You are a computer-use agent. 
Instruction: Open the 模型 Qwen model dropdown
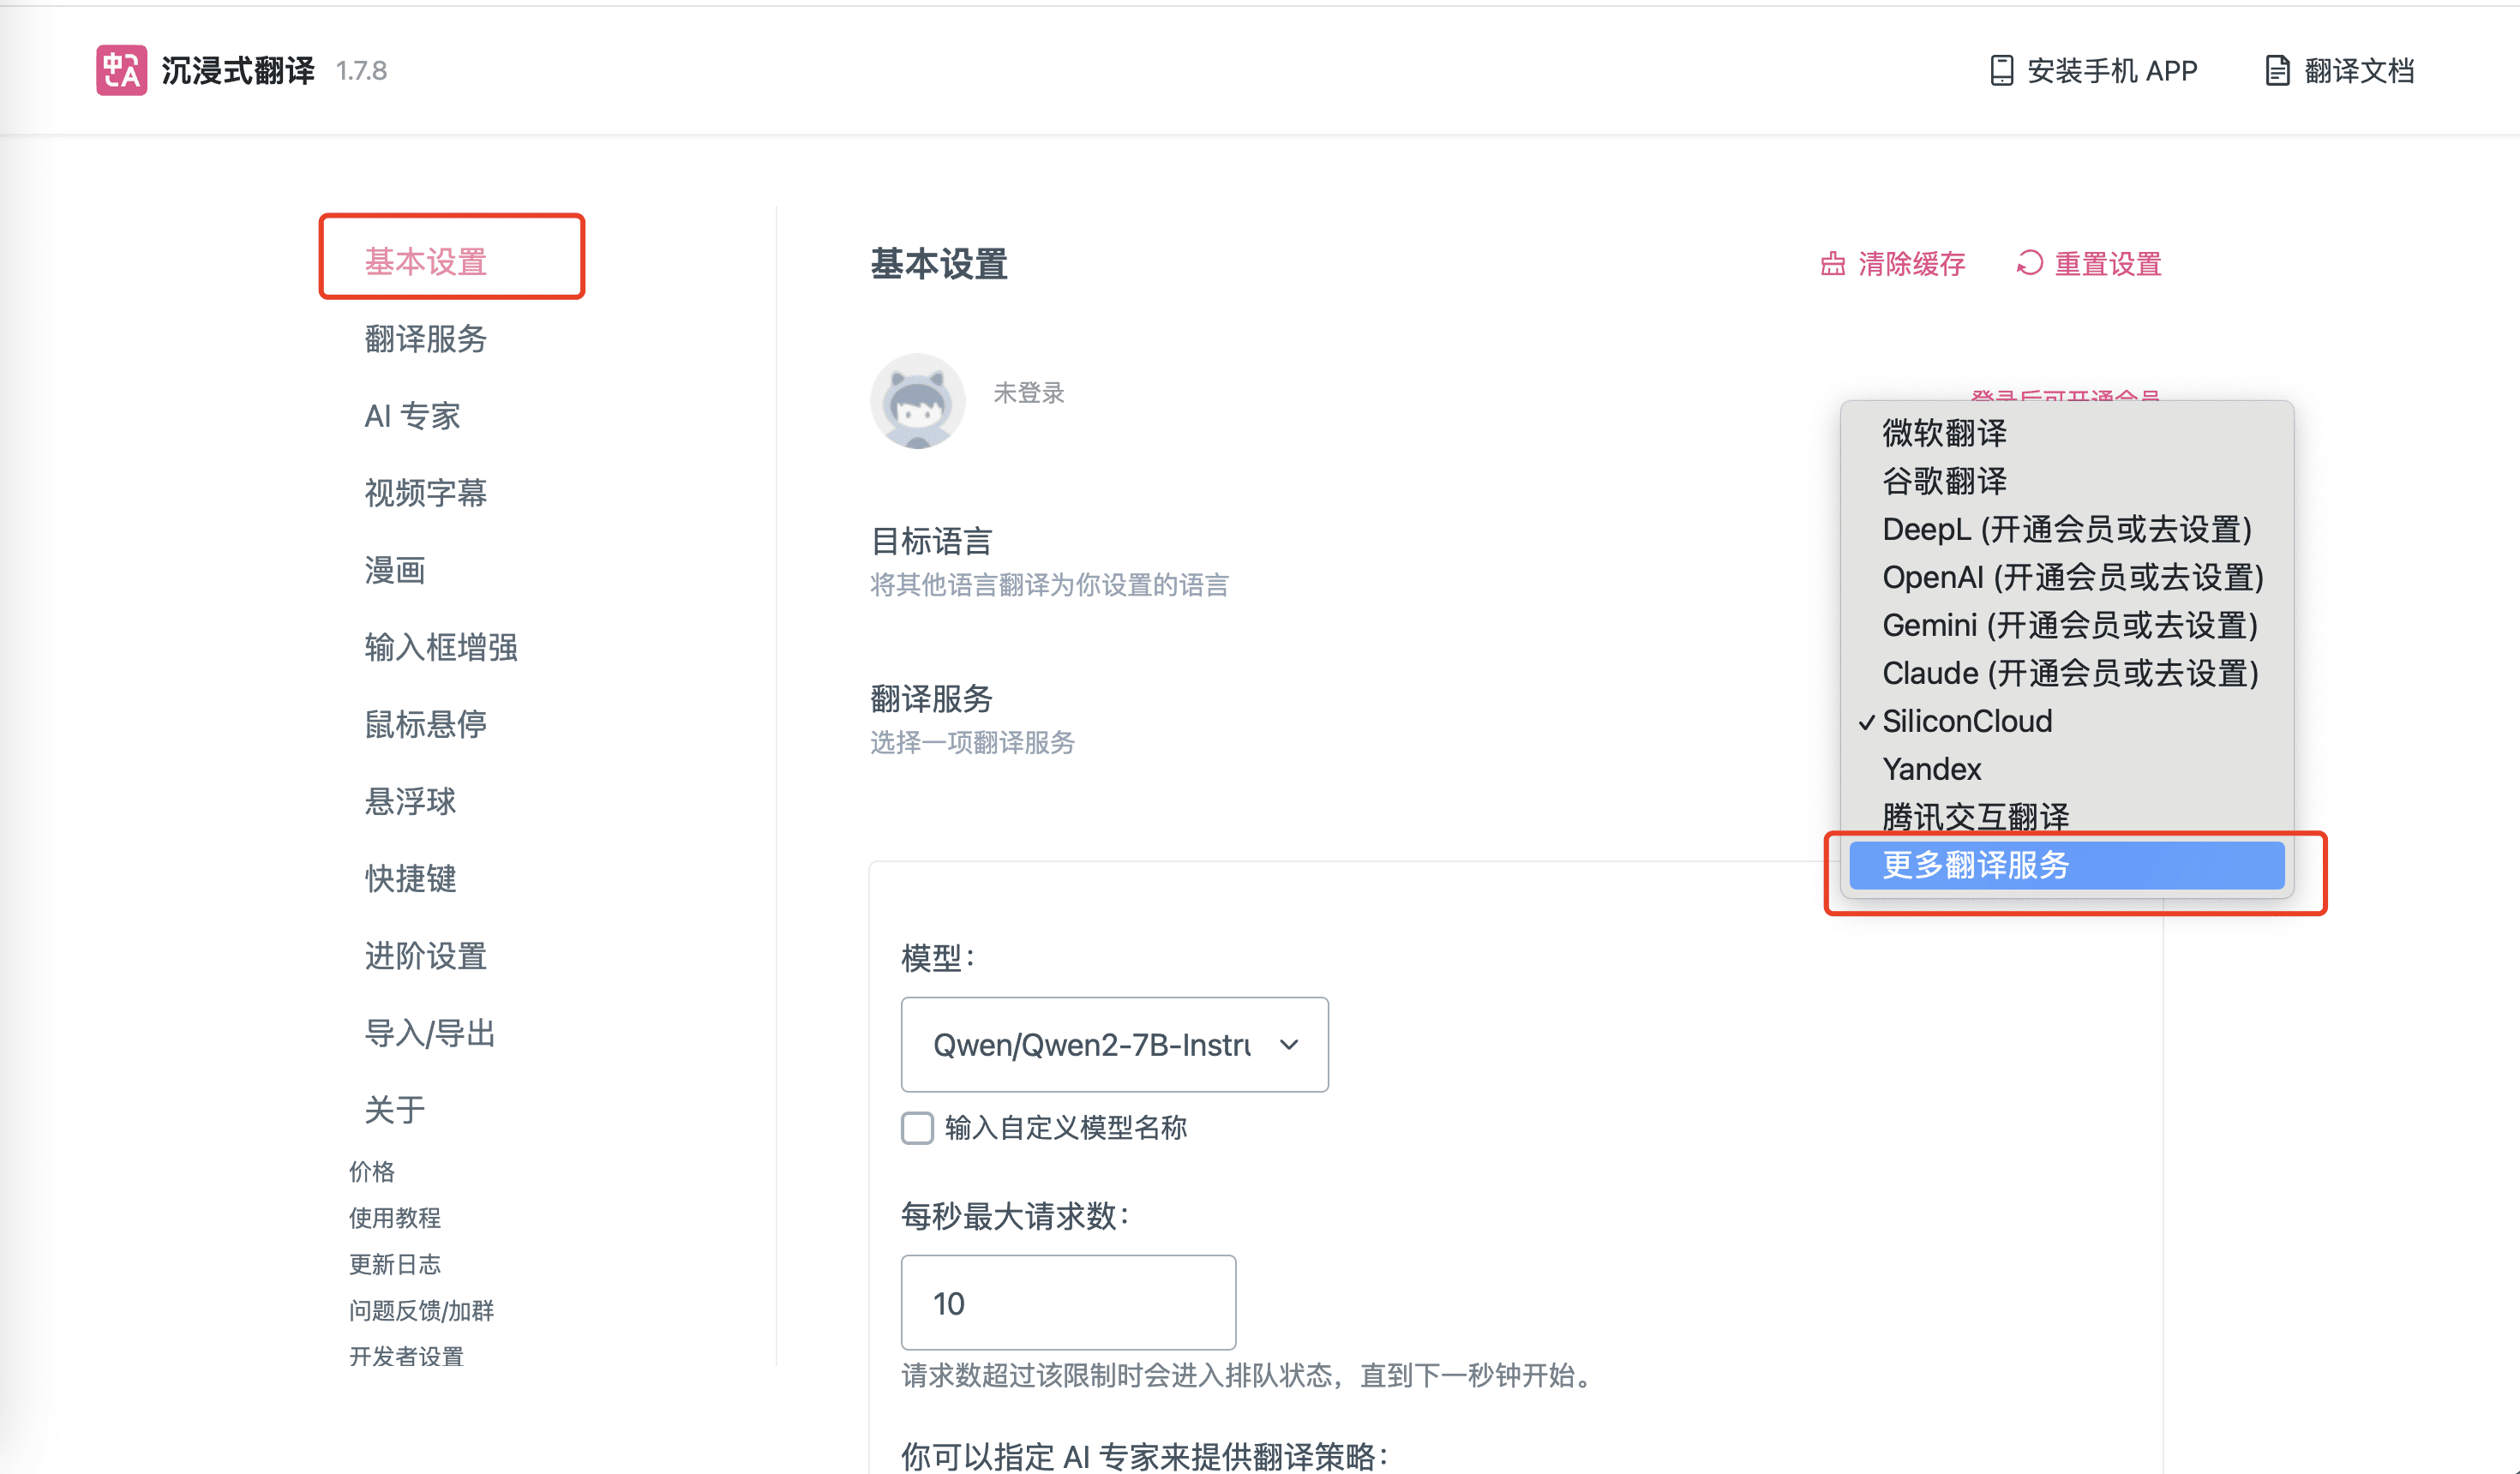(x=1114, y=1045)
